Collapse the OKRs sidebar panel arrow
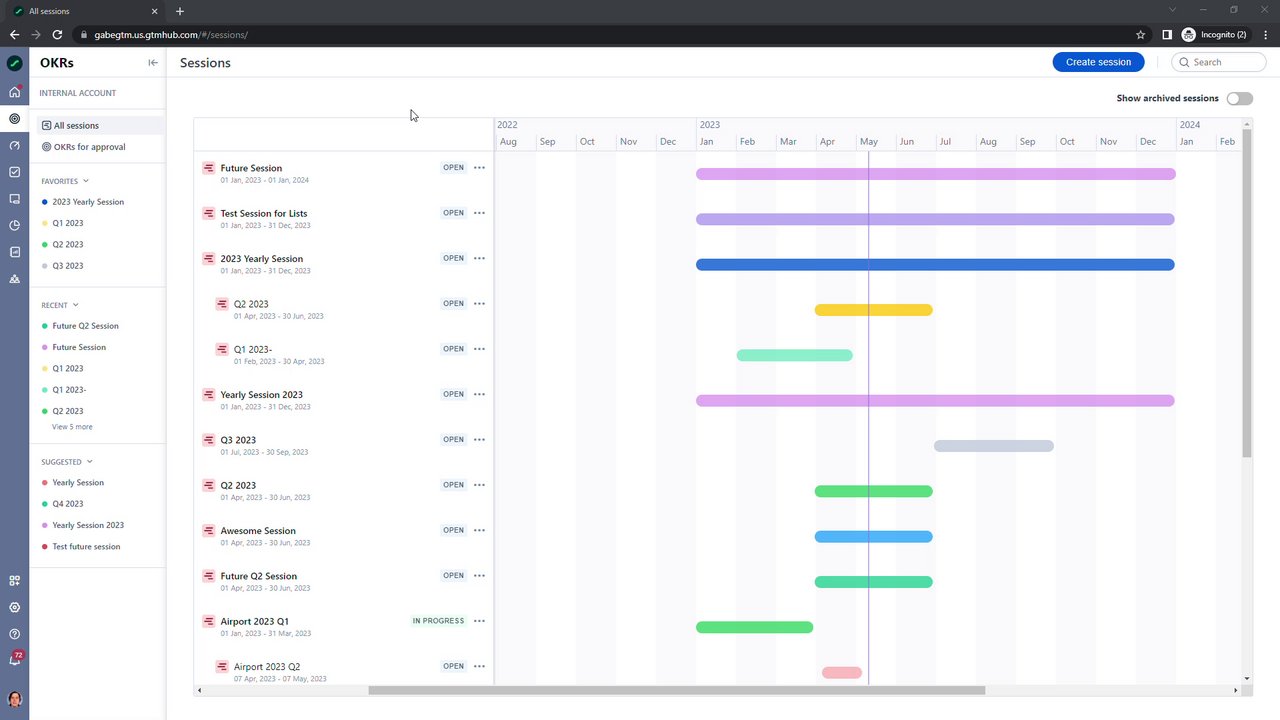The width and height of the screenshot is (1280, 720). tap(153, 63)
